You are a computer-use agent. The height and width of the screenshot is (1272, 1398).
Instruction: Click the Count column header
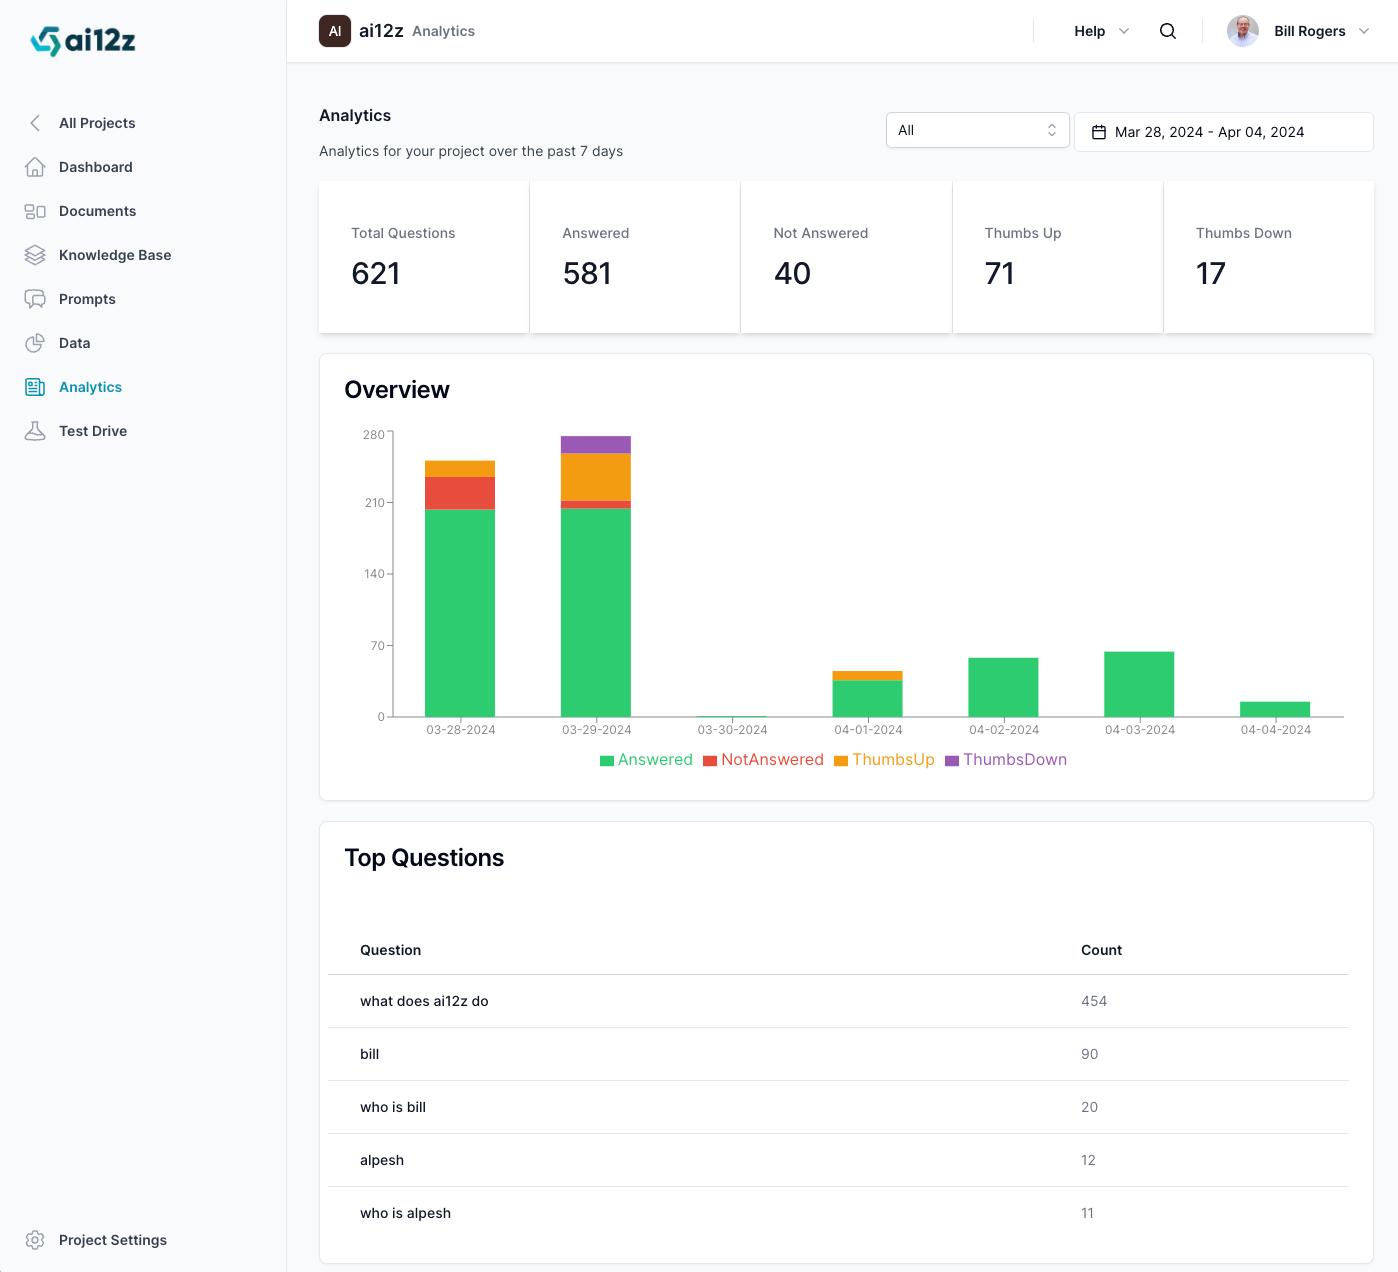click(x=1101, y=950)
